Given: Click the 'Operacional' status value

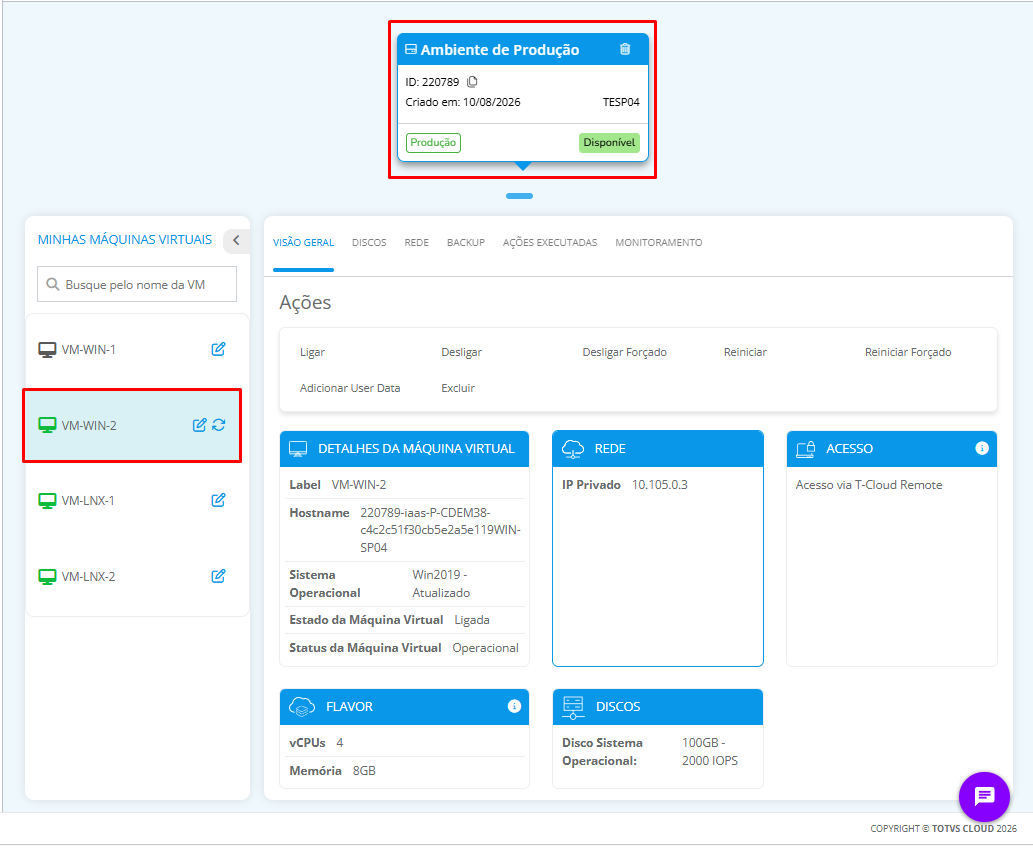Looking at the screenshot, I should (486, 648).
